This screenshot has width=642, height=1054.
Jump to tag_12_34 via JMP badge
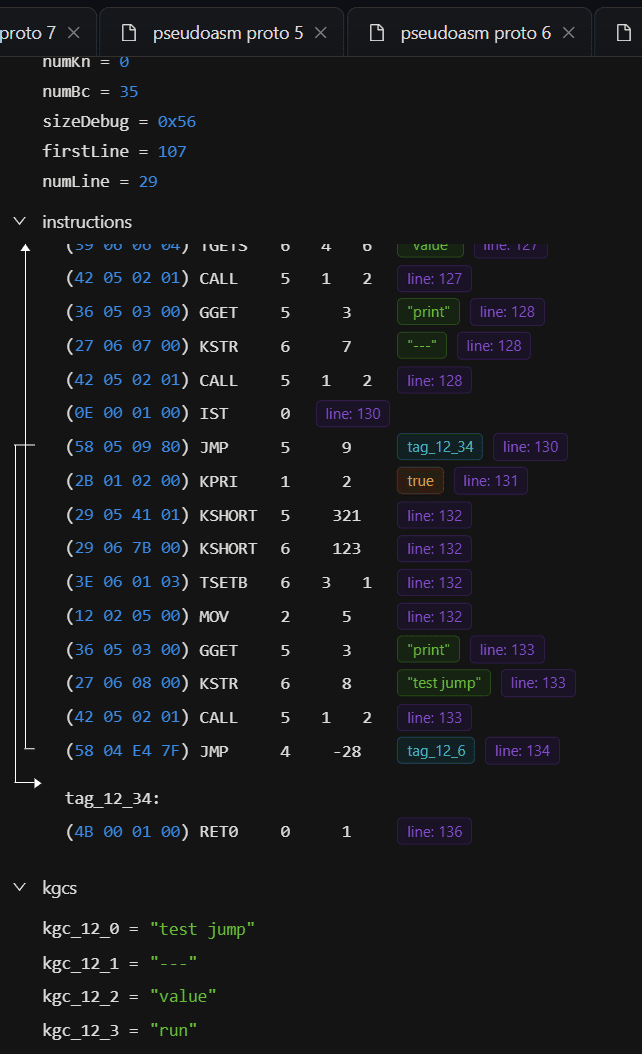(x=439, y=447)
